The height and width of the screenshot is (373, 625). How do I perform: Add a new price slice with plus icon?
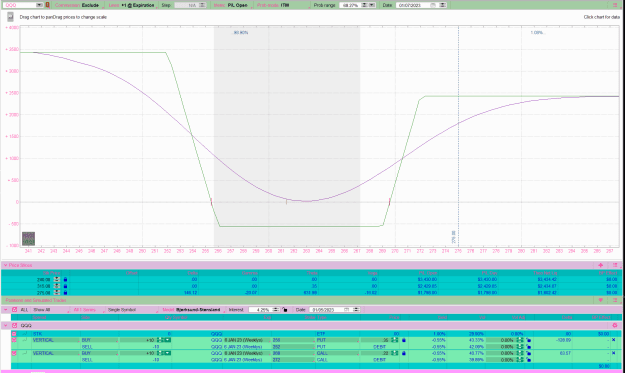coord(600,265)
